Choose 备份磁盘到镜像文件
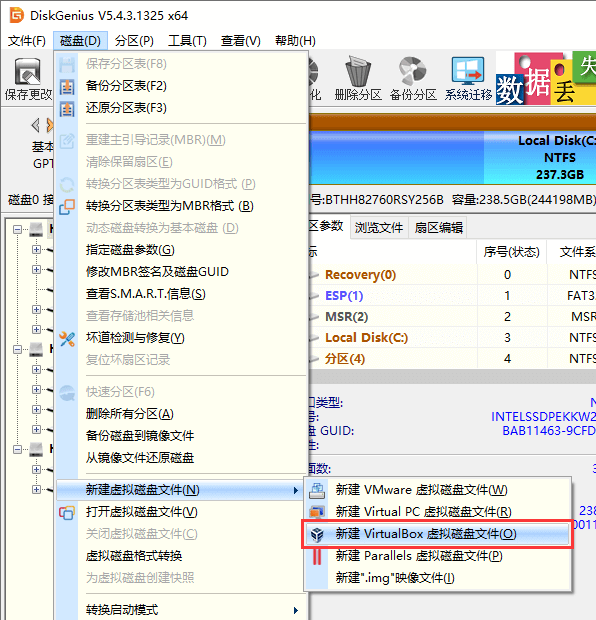 (x=182, y=436)
